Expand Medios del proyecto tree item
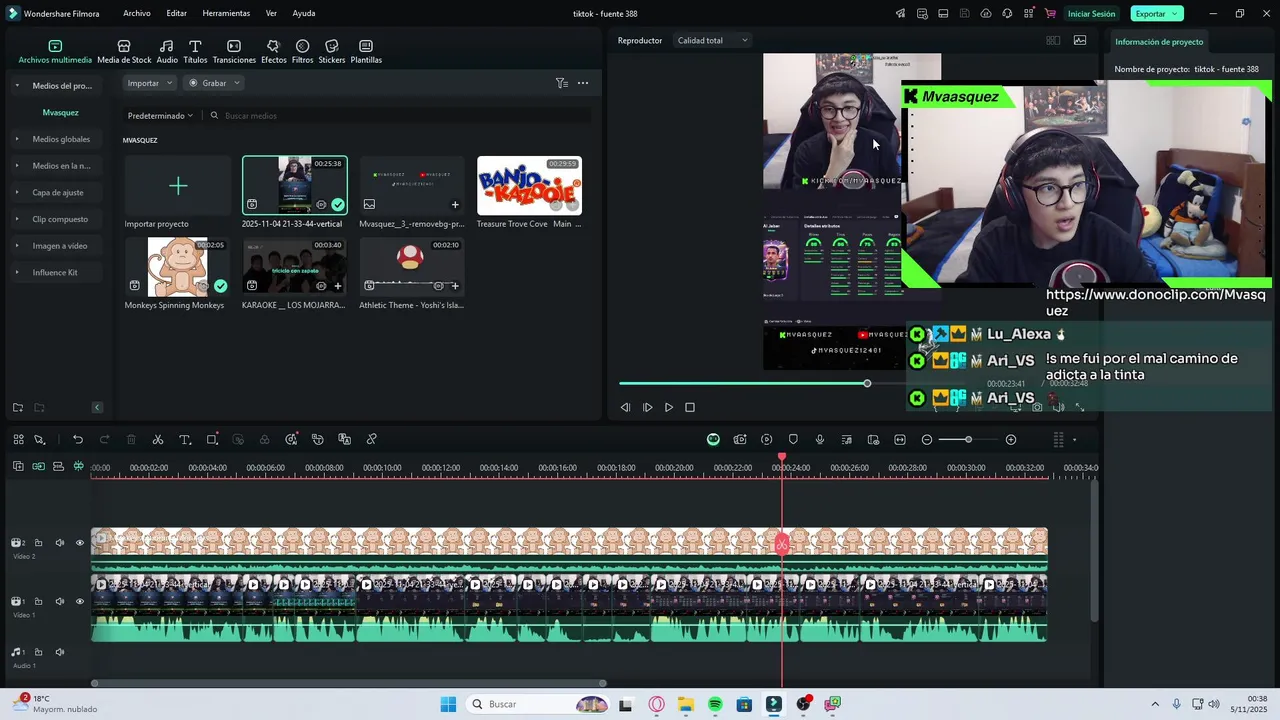This screenshot has width=1280, height=720. (17, 86)
